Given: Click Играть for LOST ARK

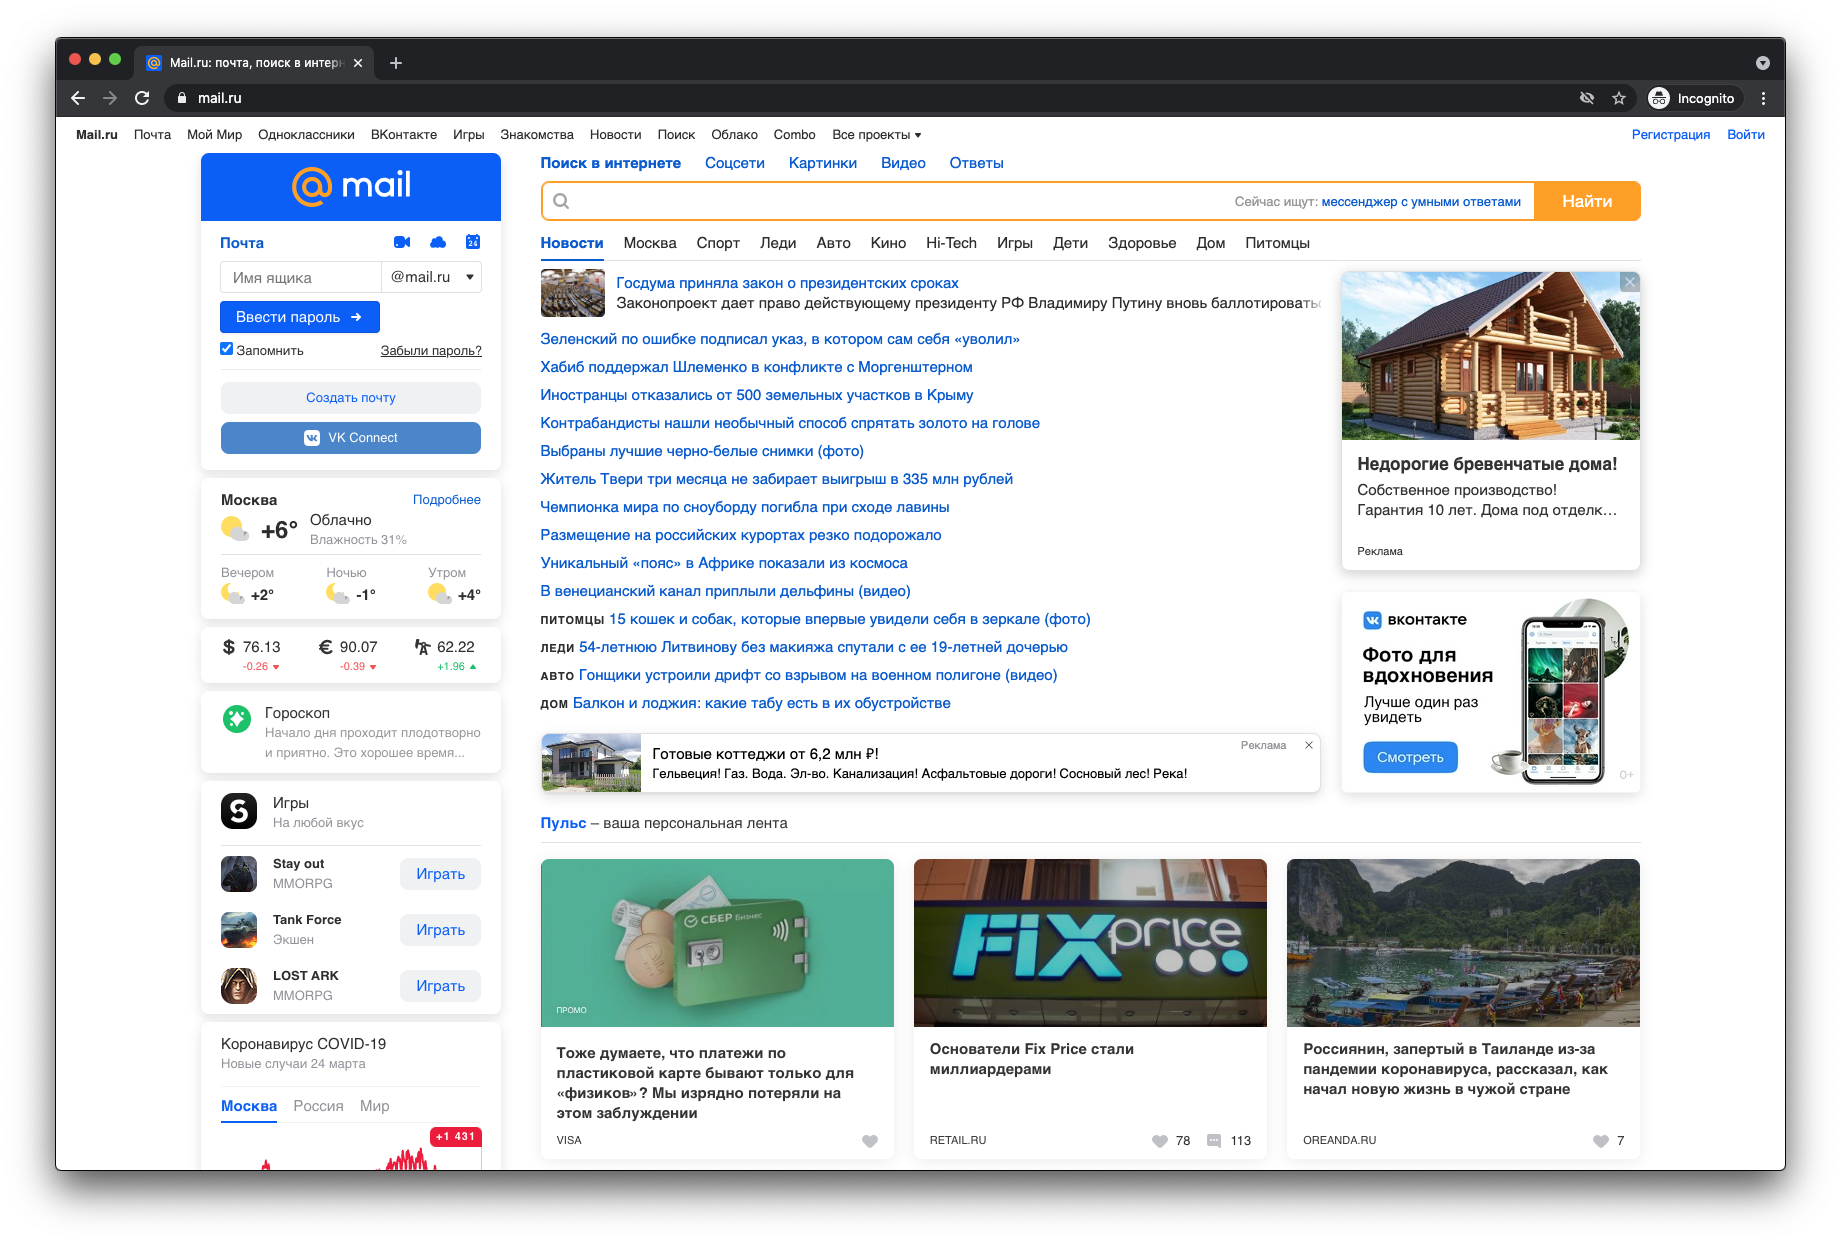Looking at the screenshot, I should (x=441, y=986).
